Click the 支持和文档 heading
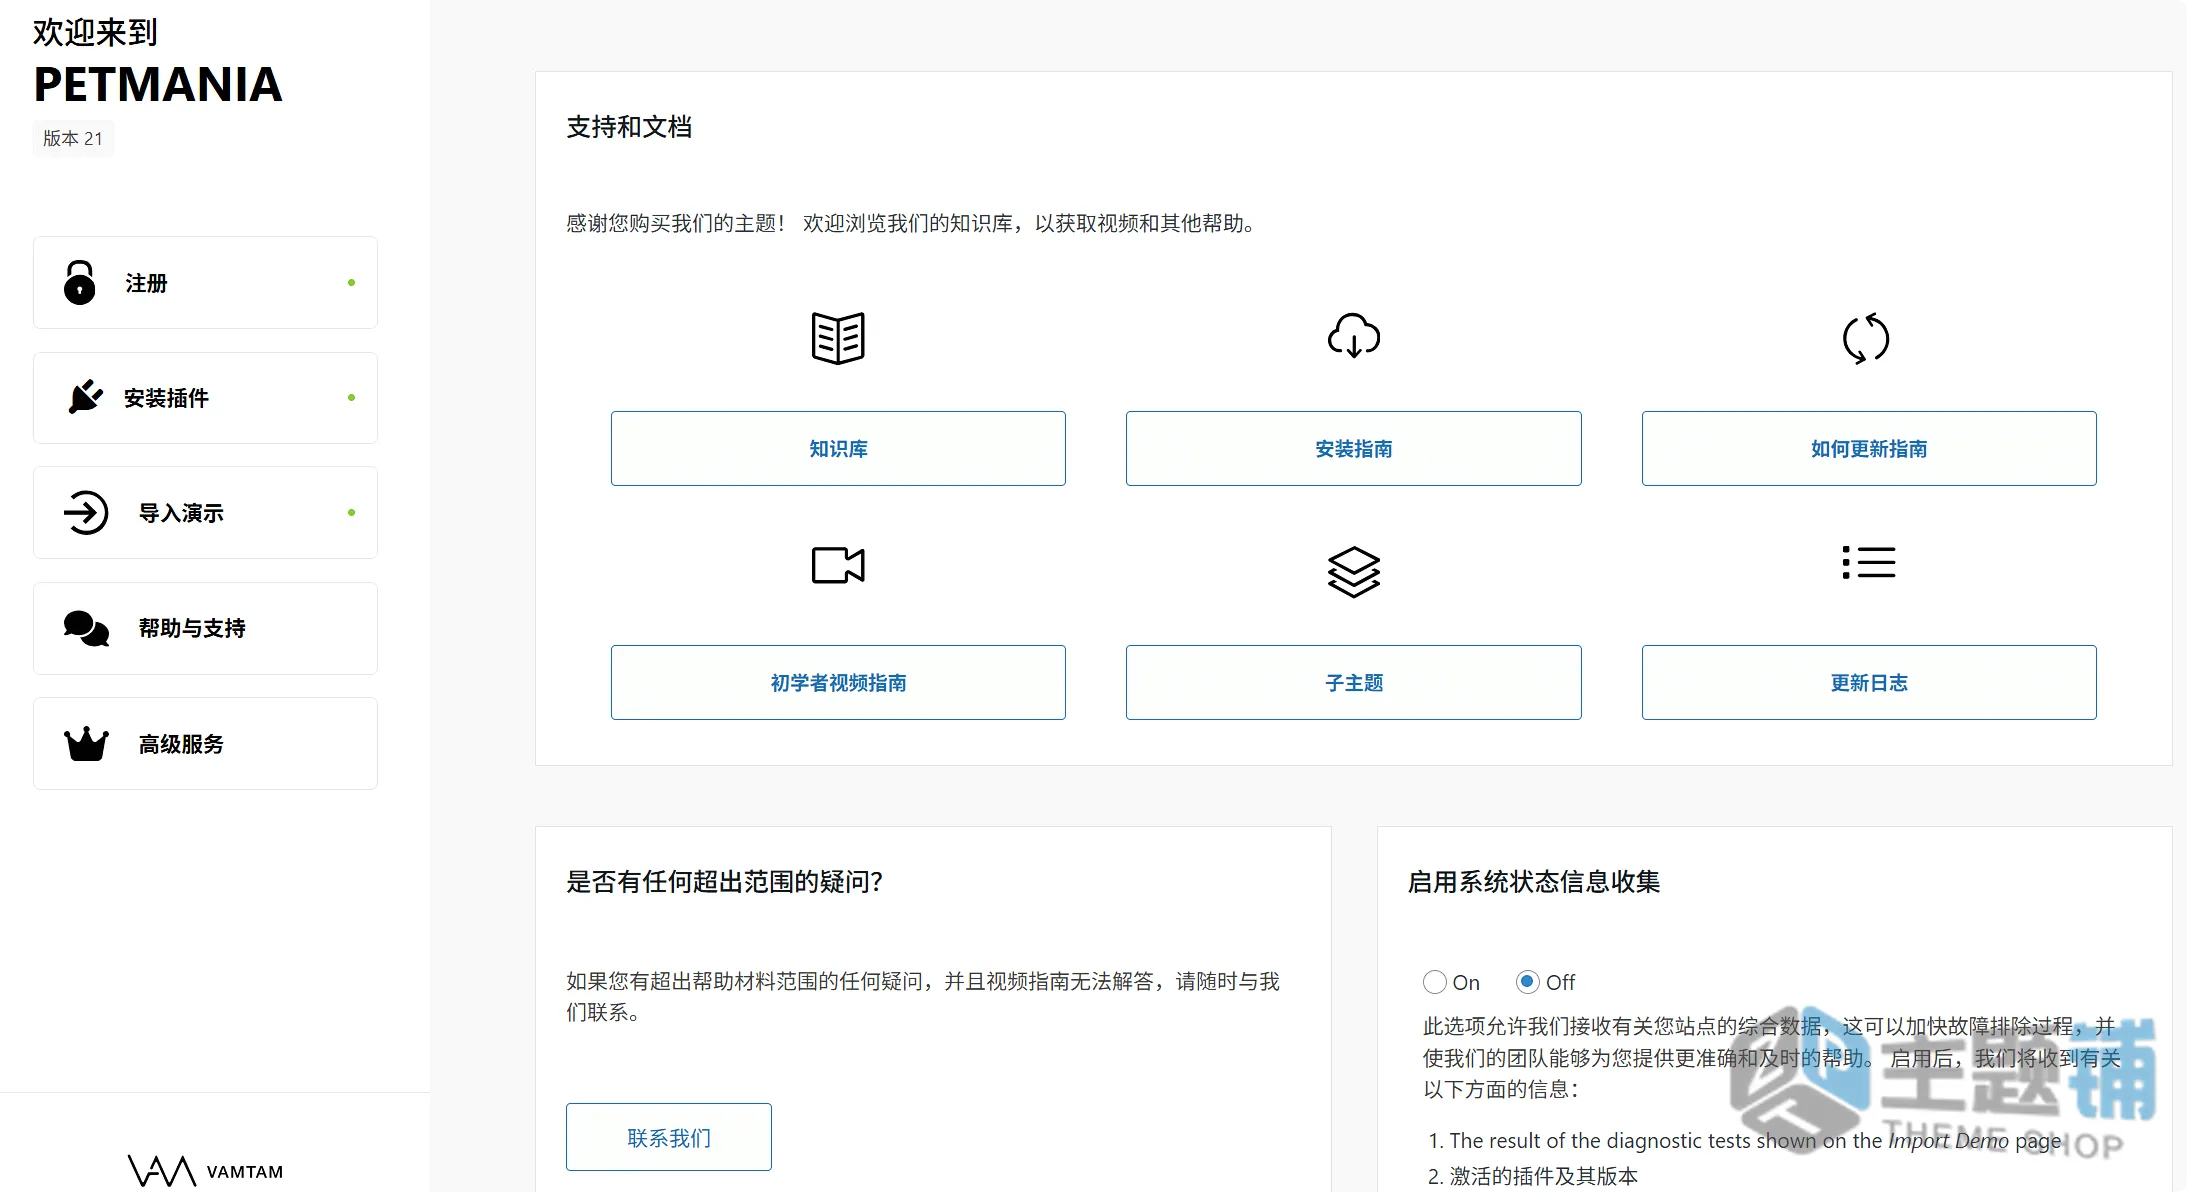2187x1192 pixels. [629, 127]
